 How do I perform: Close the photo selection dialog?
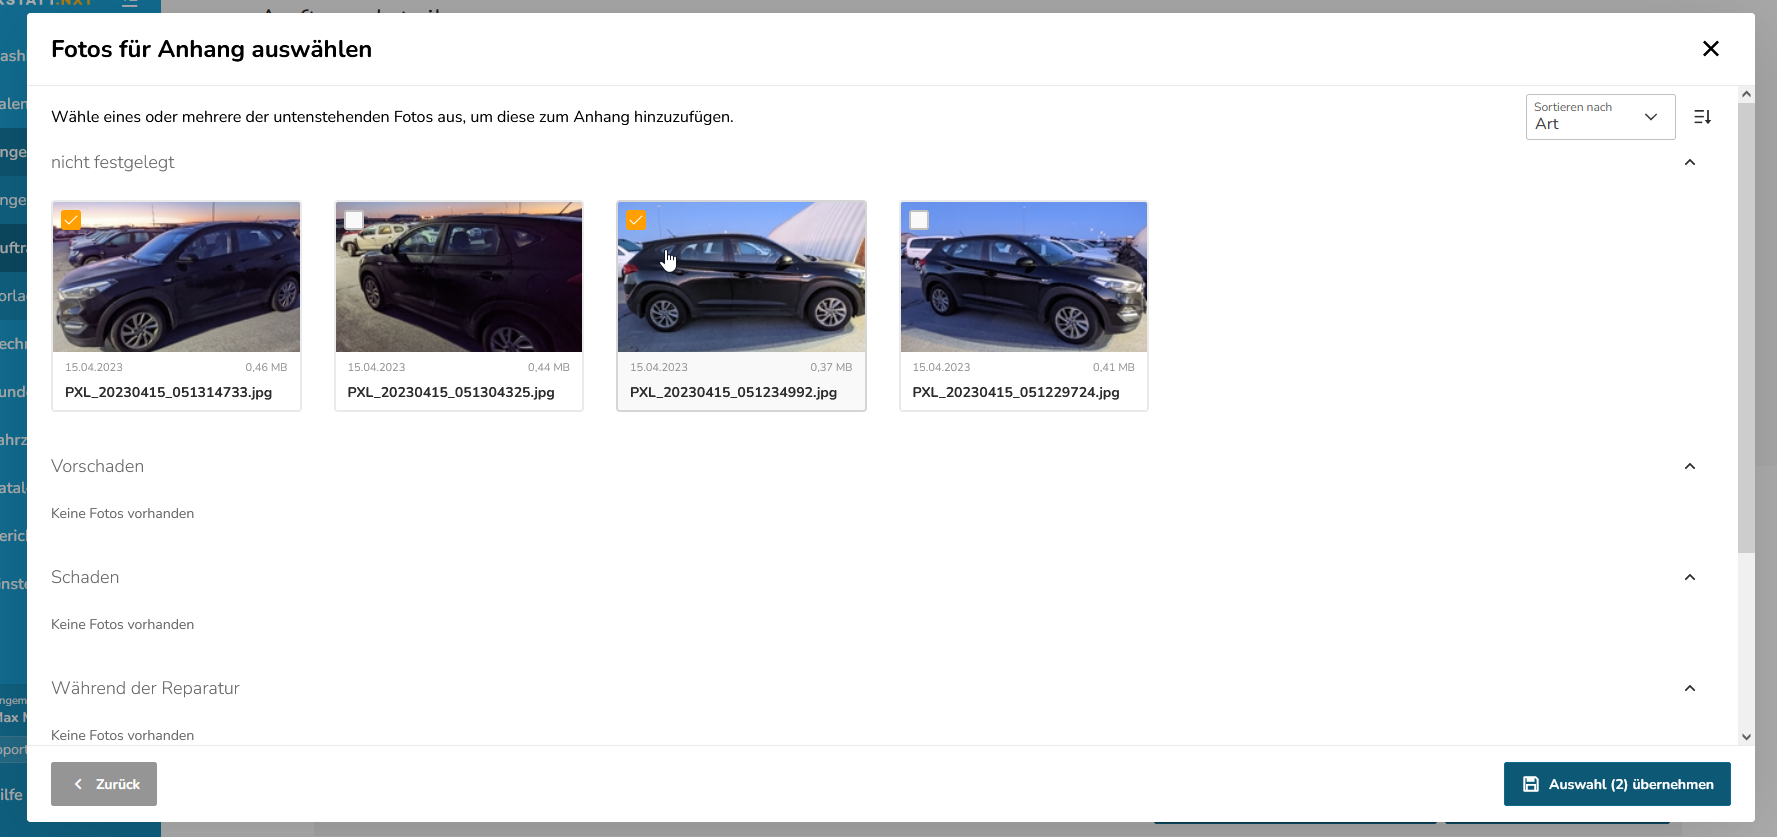pos(1711,49)
